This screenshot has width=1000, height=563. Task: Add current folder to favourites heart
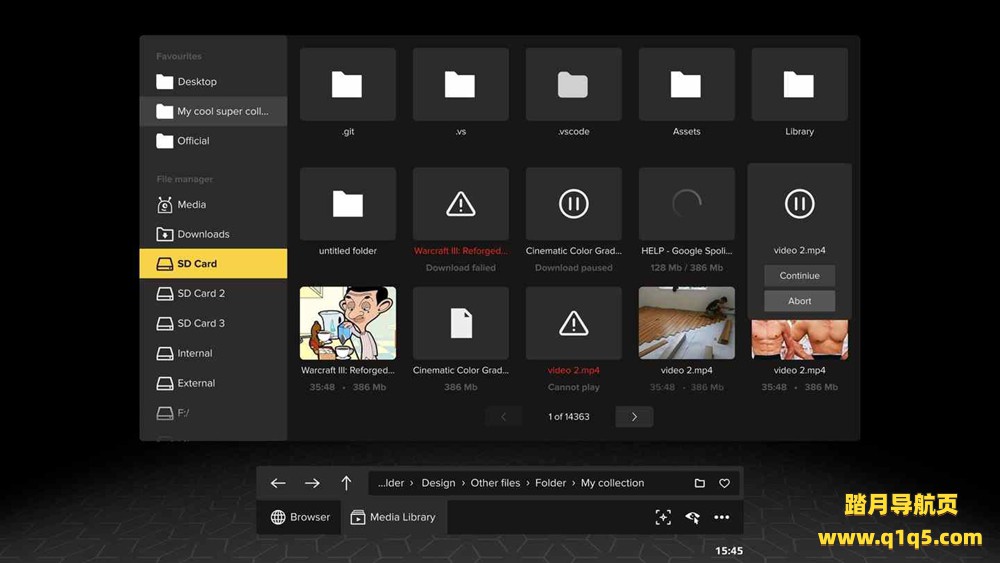[x=724, y=483]
